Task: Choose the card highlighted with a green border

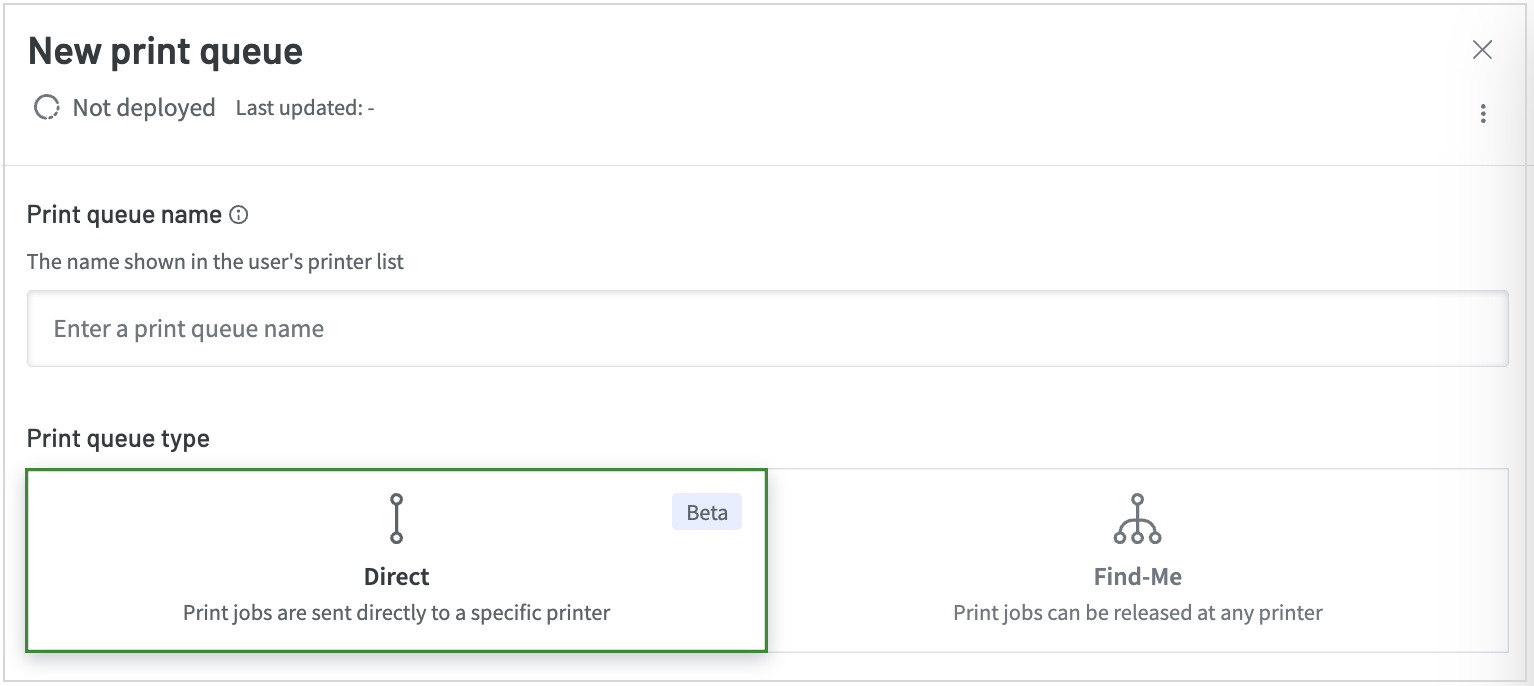Action: point(396,560)
